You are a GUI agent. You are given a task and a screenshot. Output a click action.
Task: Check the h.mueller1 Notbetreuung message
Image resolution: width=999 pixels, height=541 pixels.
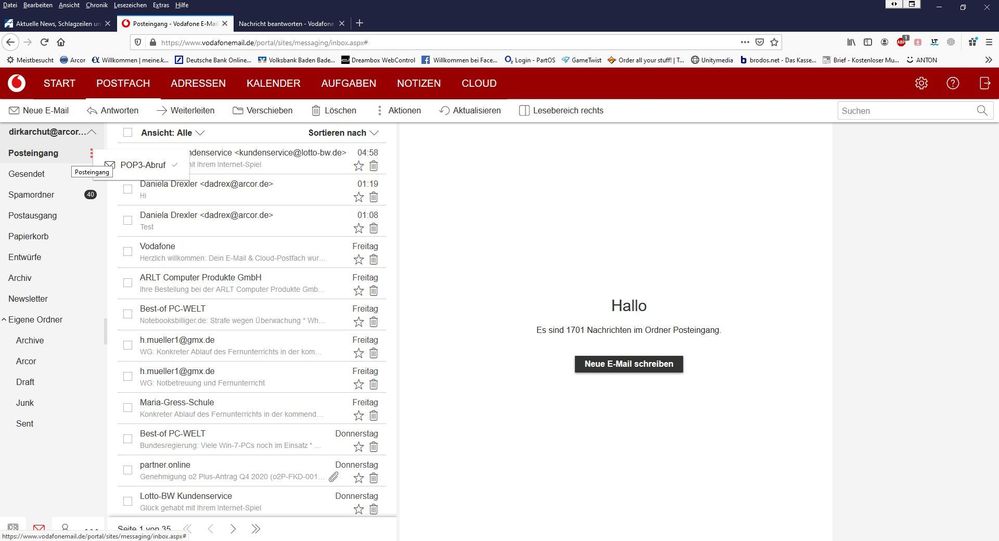[x=127, y=377]
